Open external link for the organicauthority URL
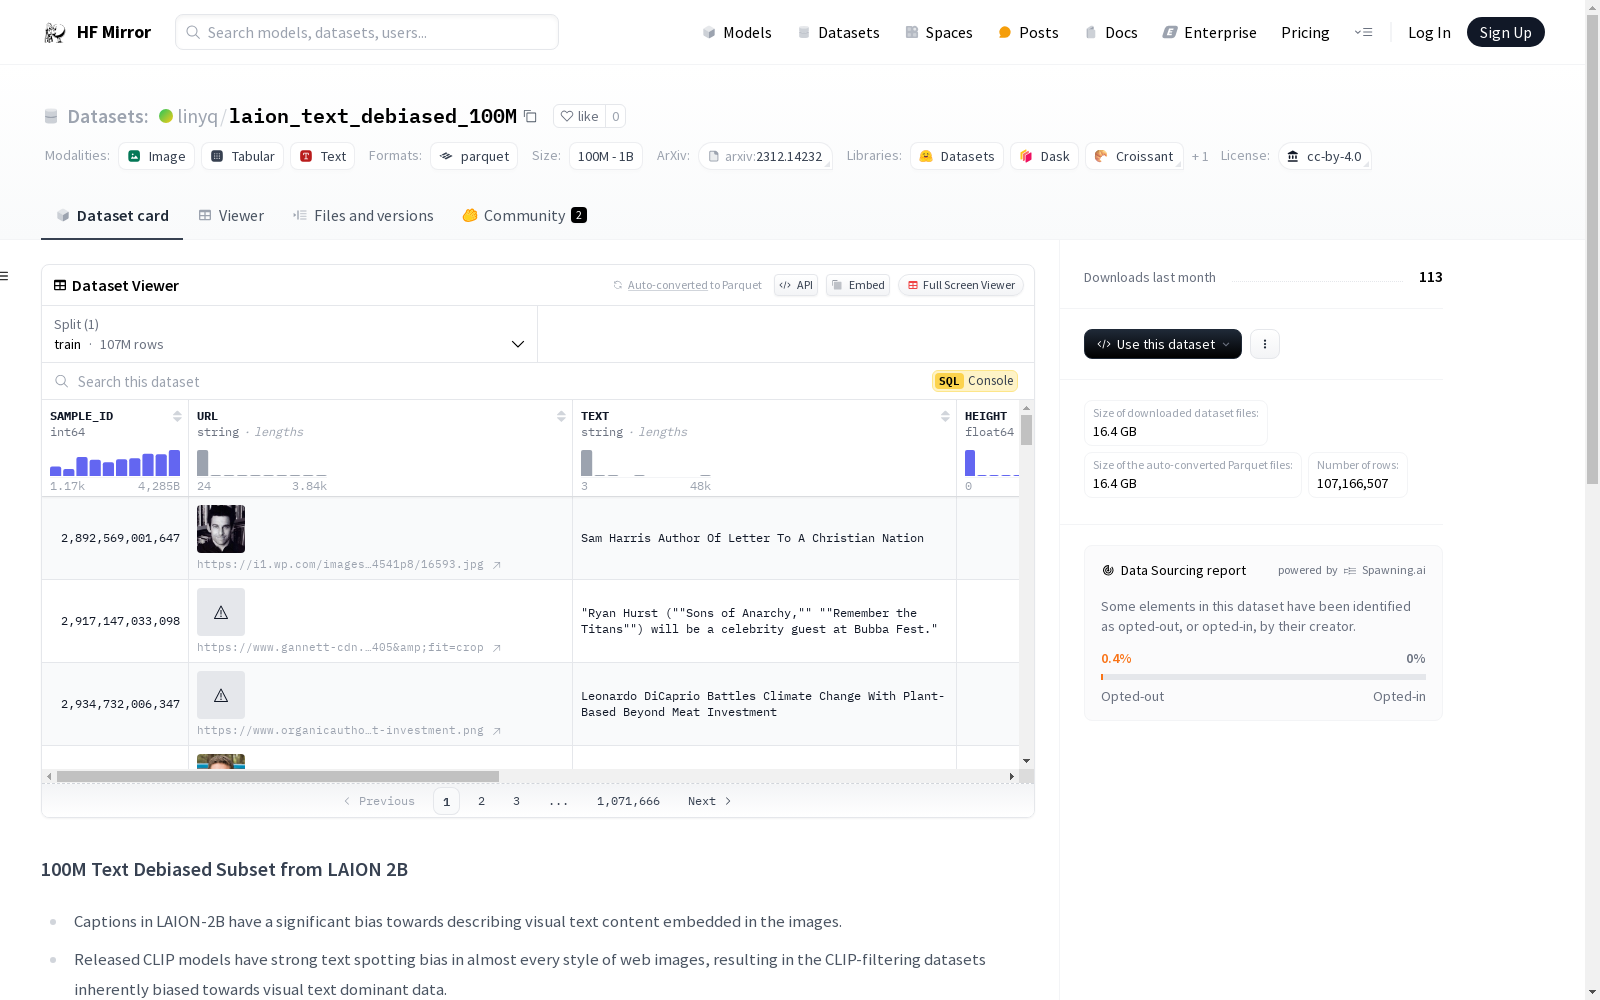 [497, 731]
